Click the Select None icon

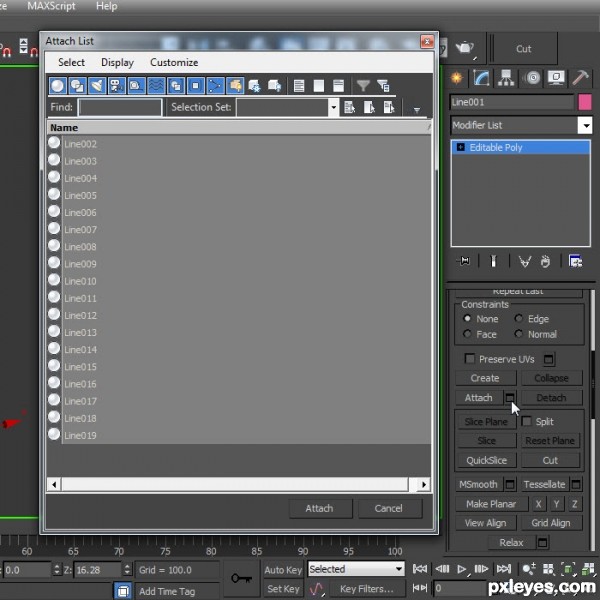tap(319, 86)
